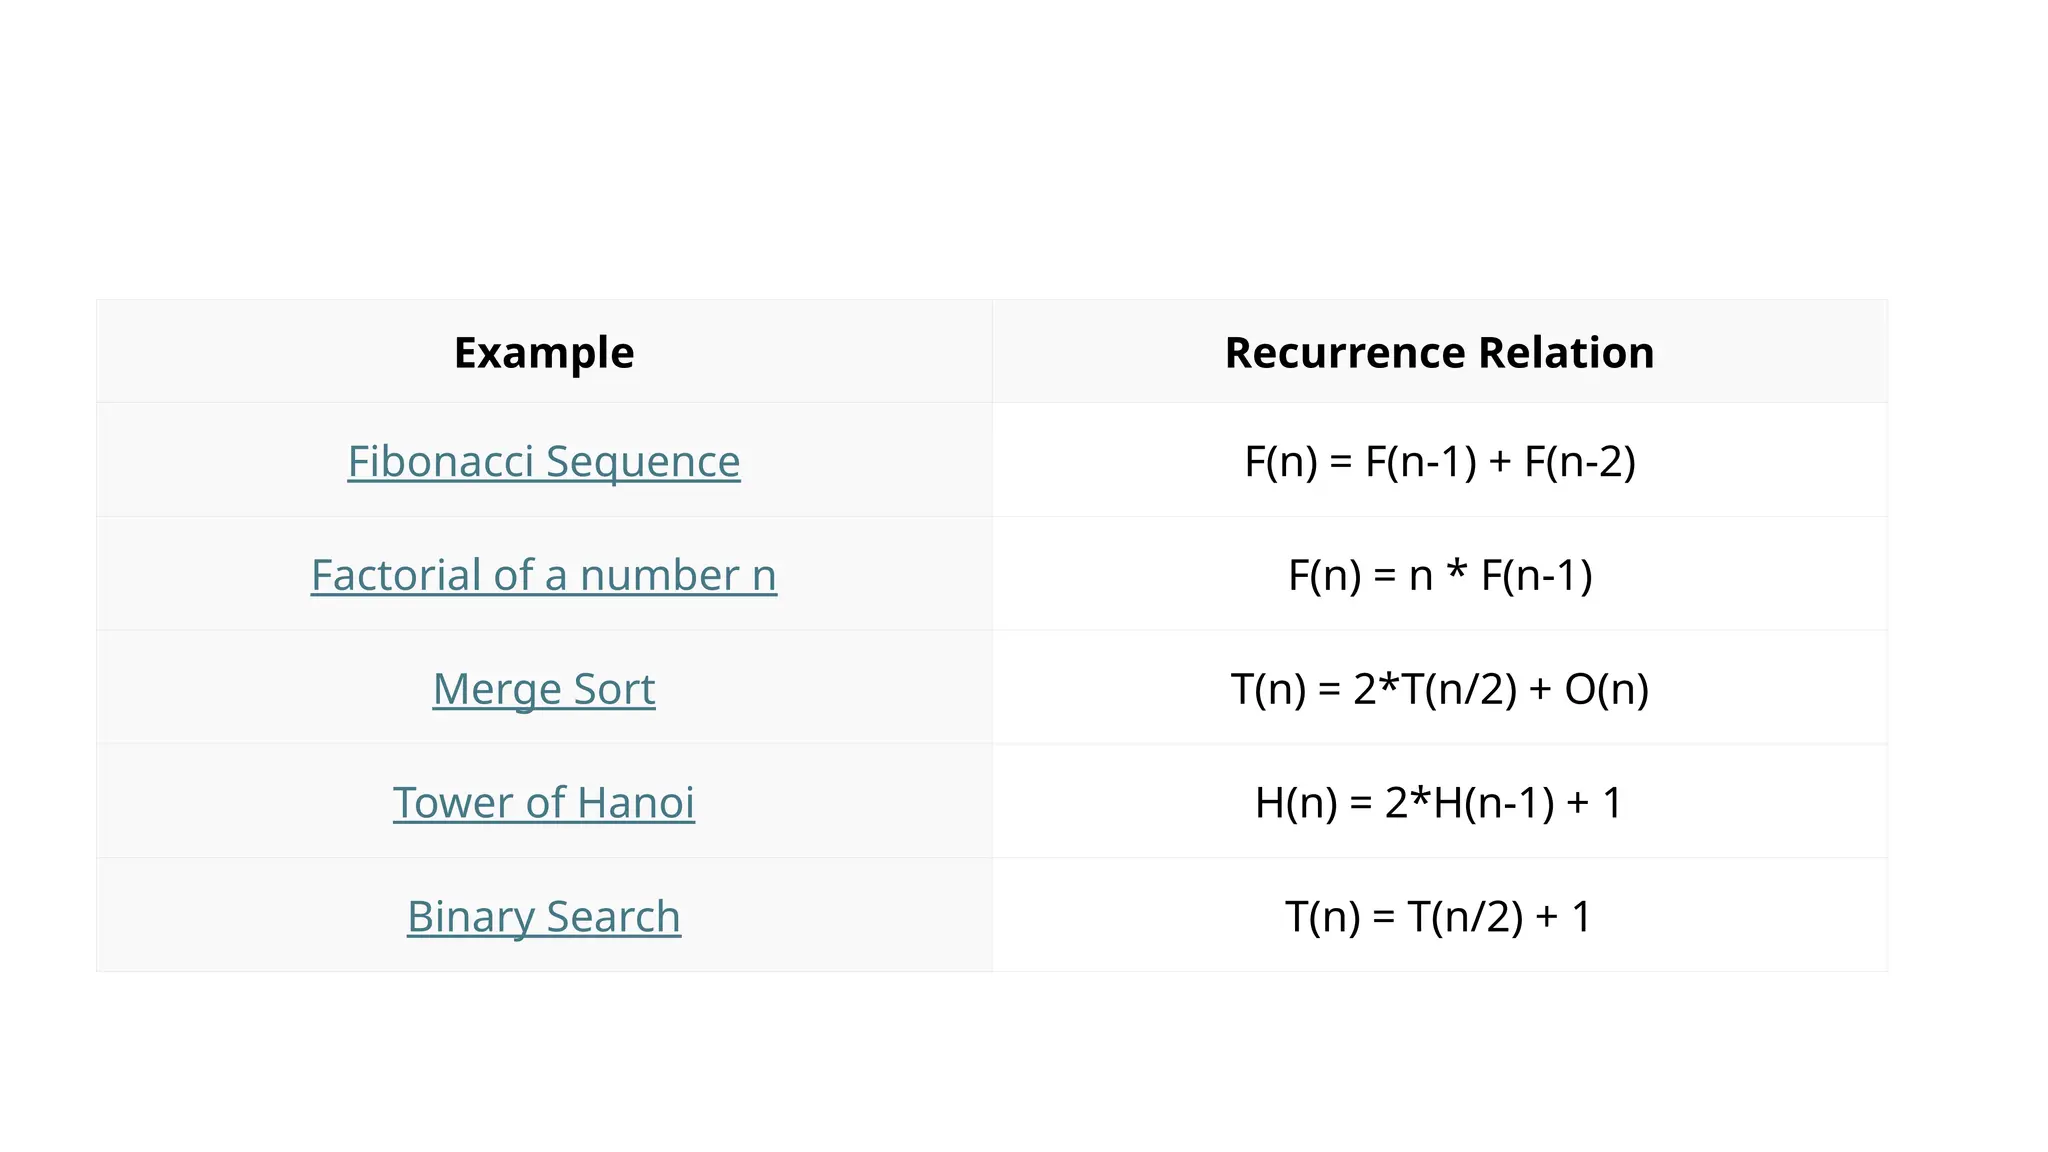Open the link beside the 2*T(n/2) + O(n) recurrence
This screenshot has height=1152, width=2048.
[x=543, y=689]
